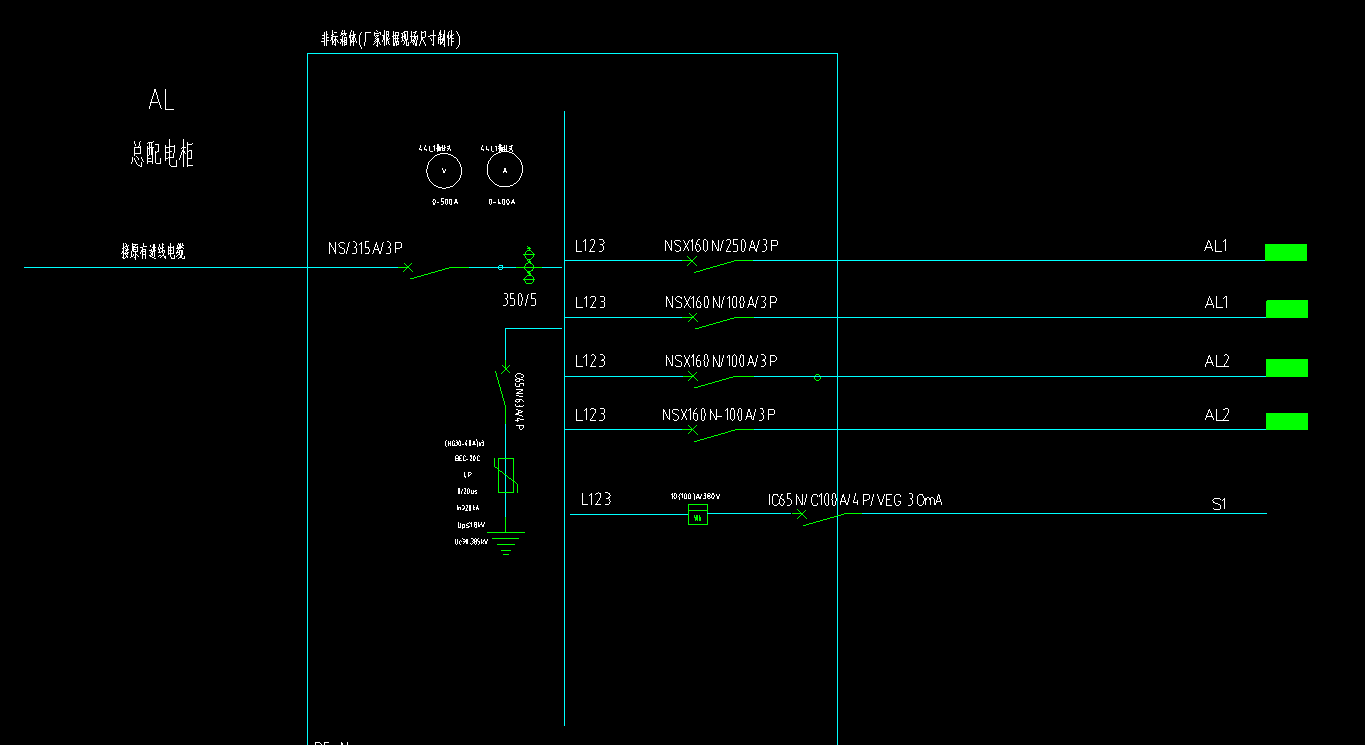Select the surge protector rectangle symbol

pyautogui.click(x=506, y=475)
